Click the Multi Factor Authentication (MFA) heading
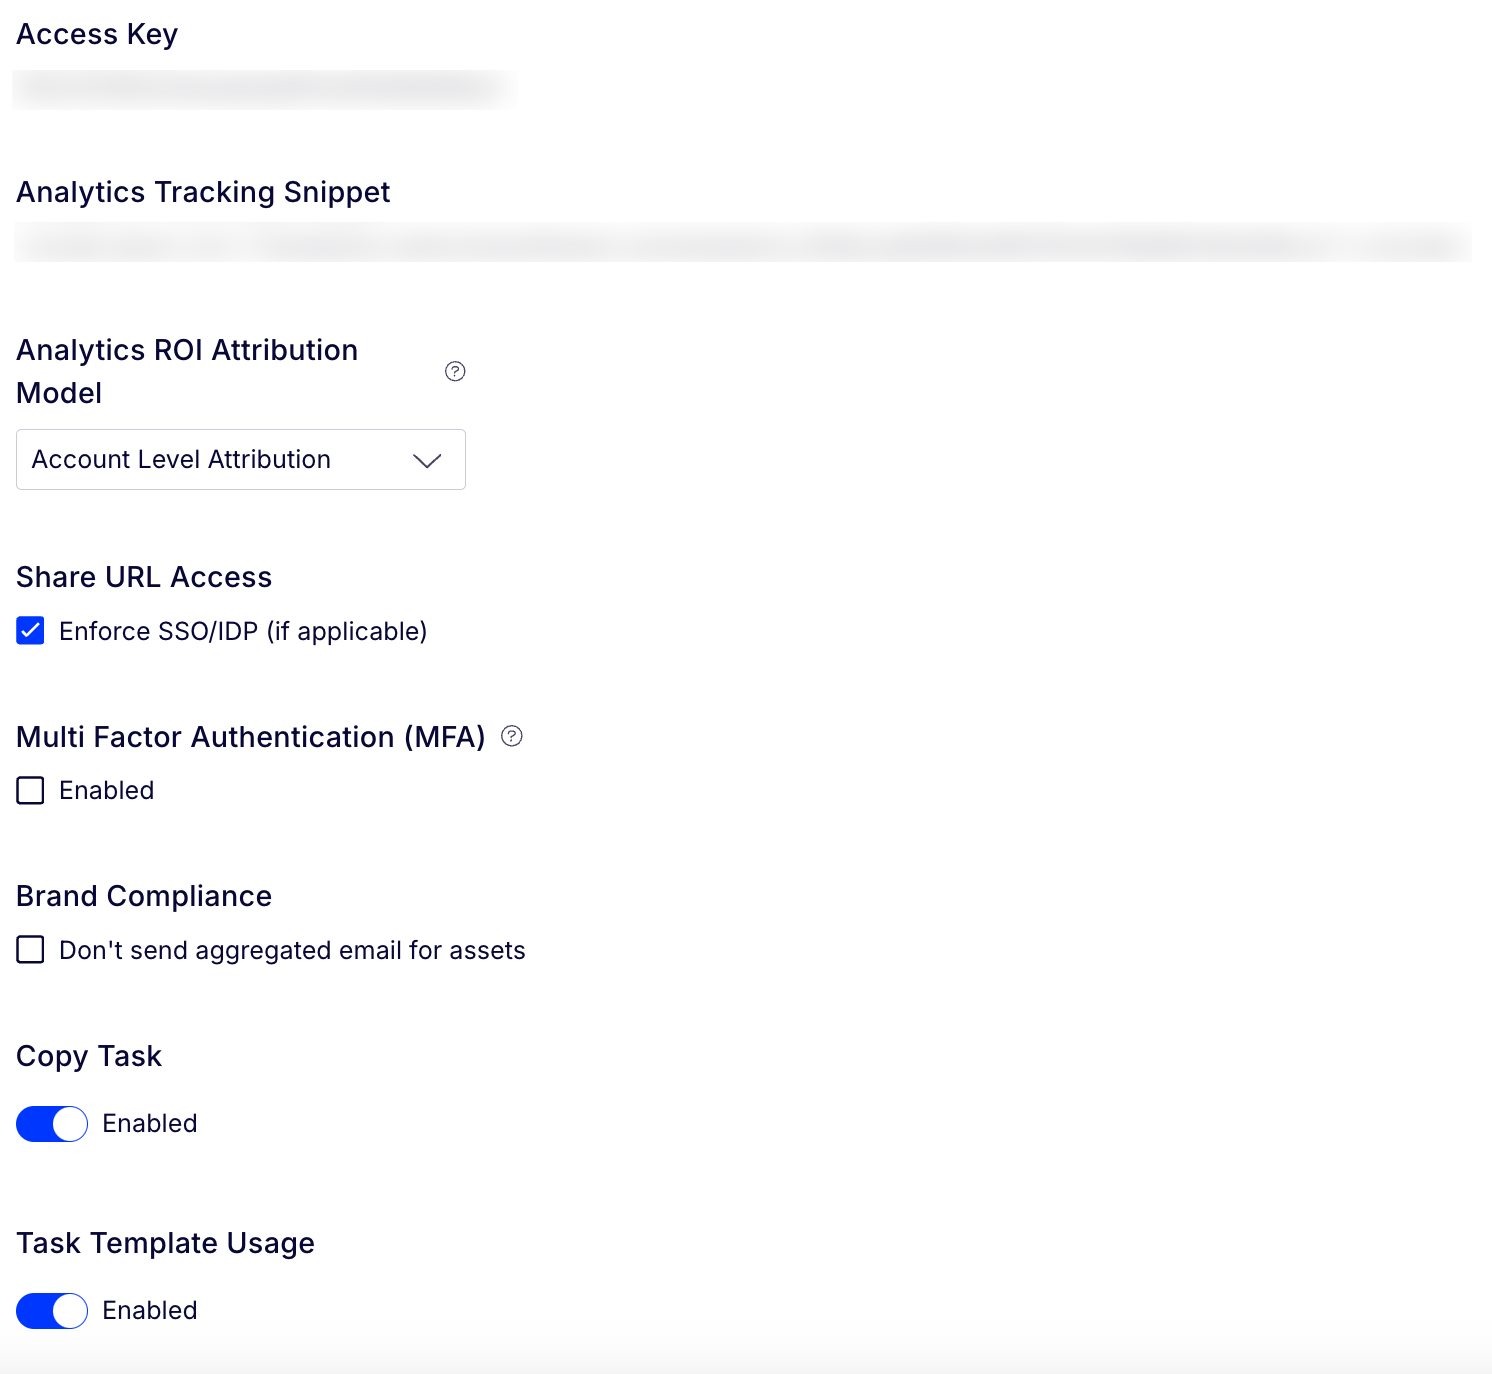1492x1374 pixels. click(x=251, y=737)
